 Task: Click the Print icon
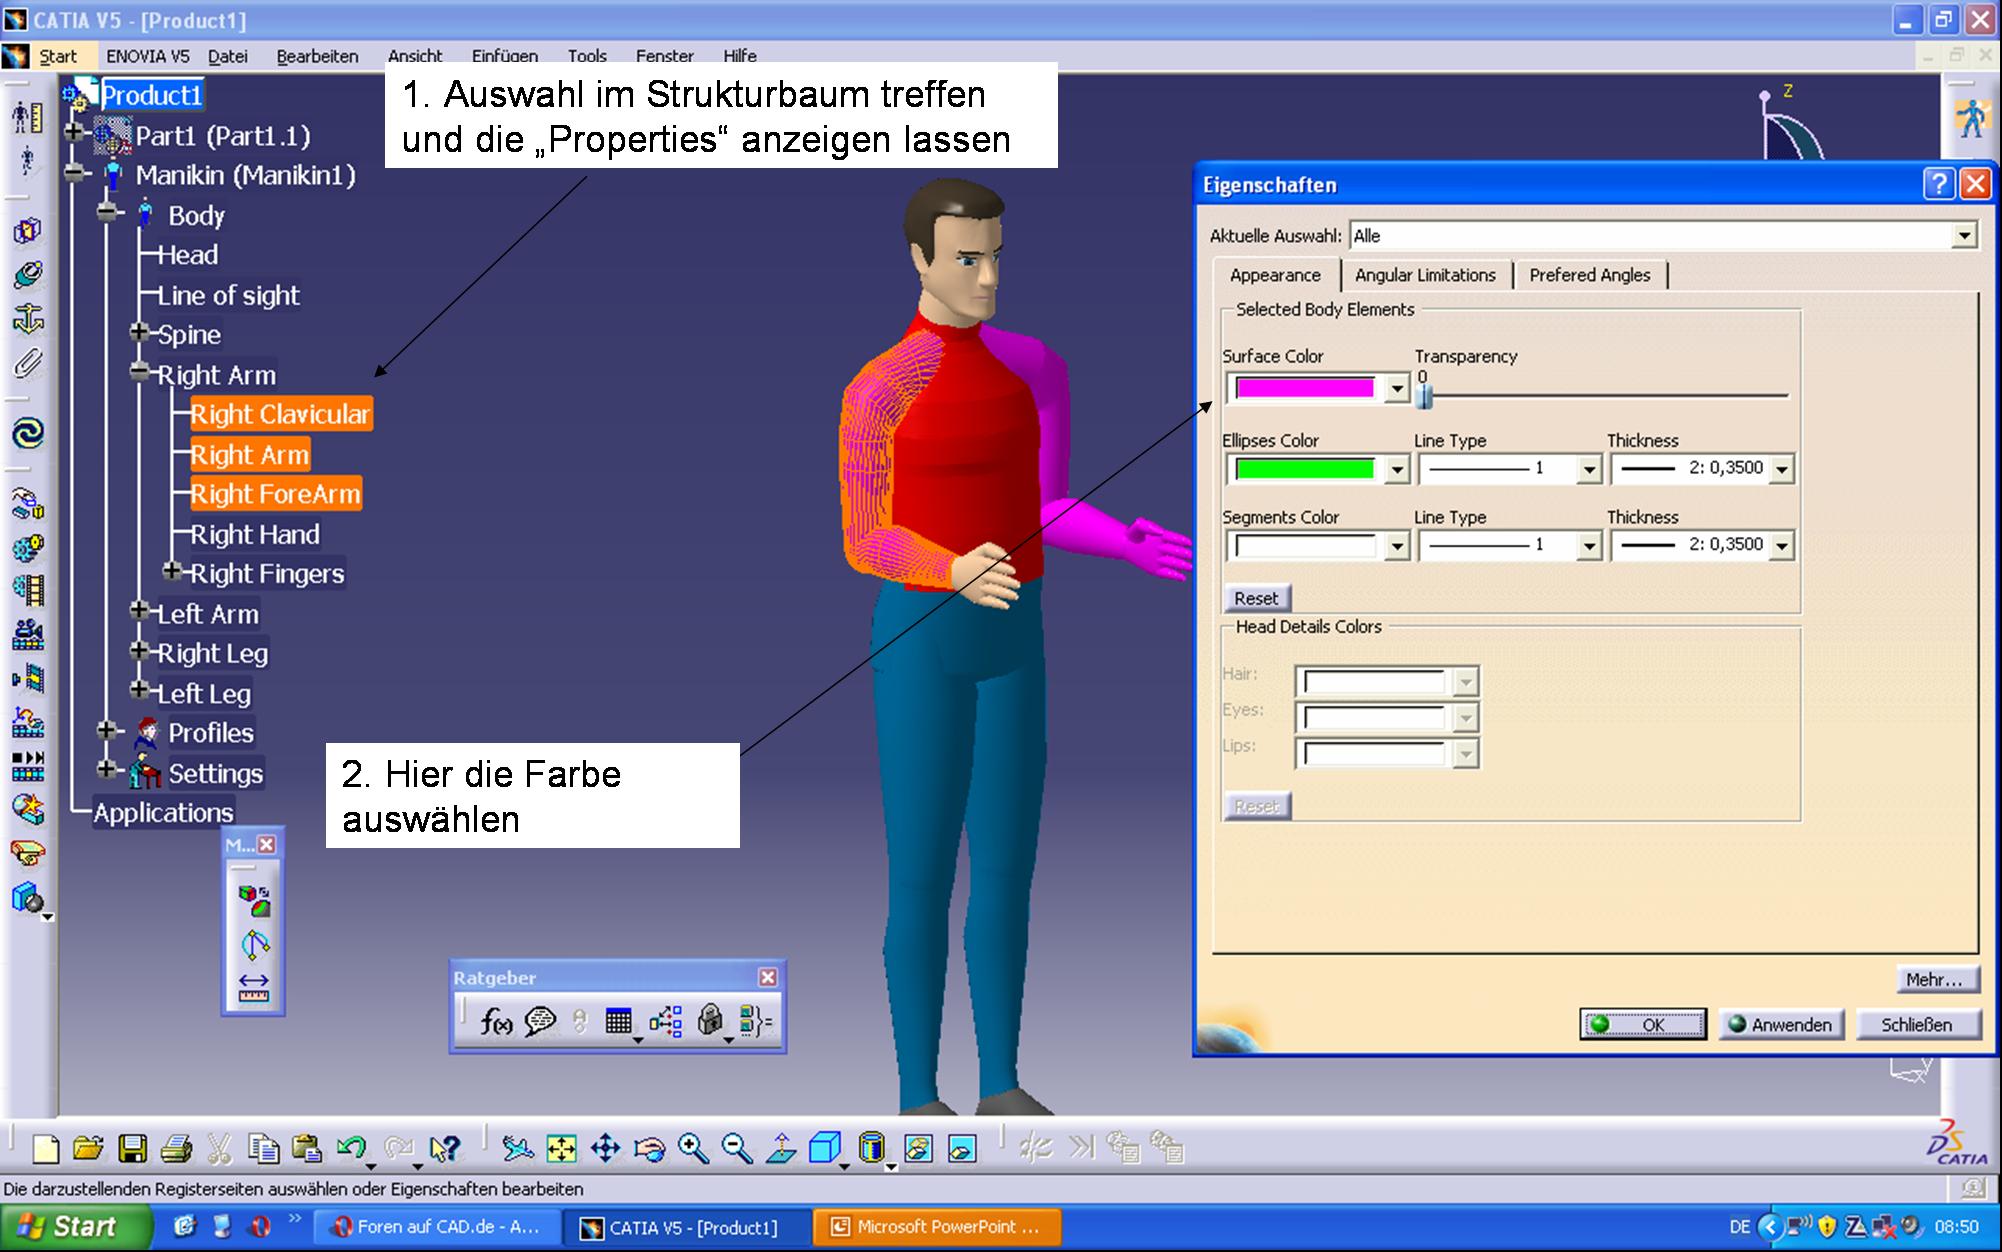point(176,1149)
